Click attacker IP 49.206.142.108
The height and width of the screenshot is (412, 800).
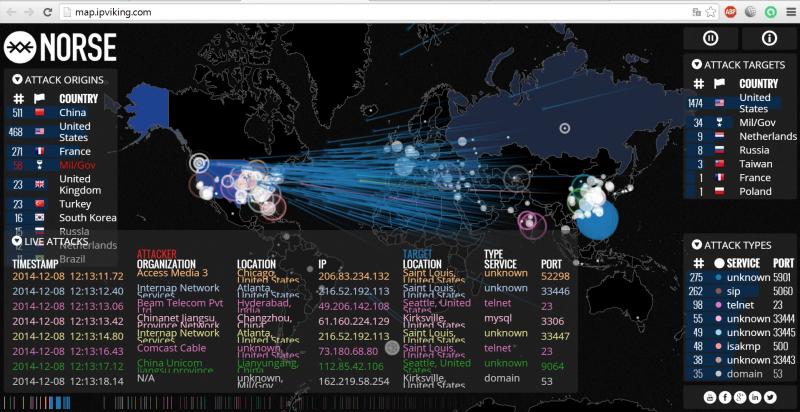coord(354,306)
